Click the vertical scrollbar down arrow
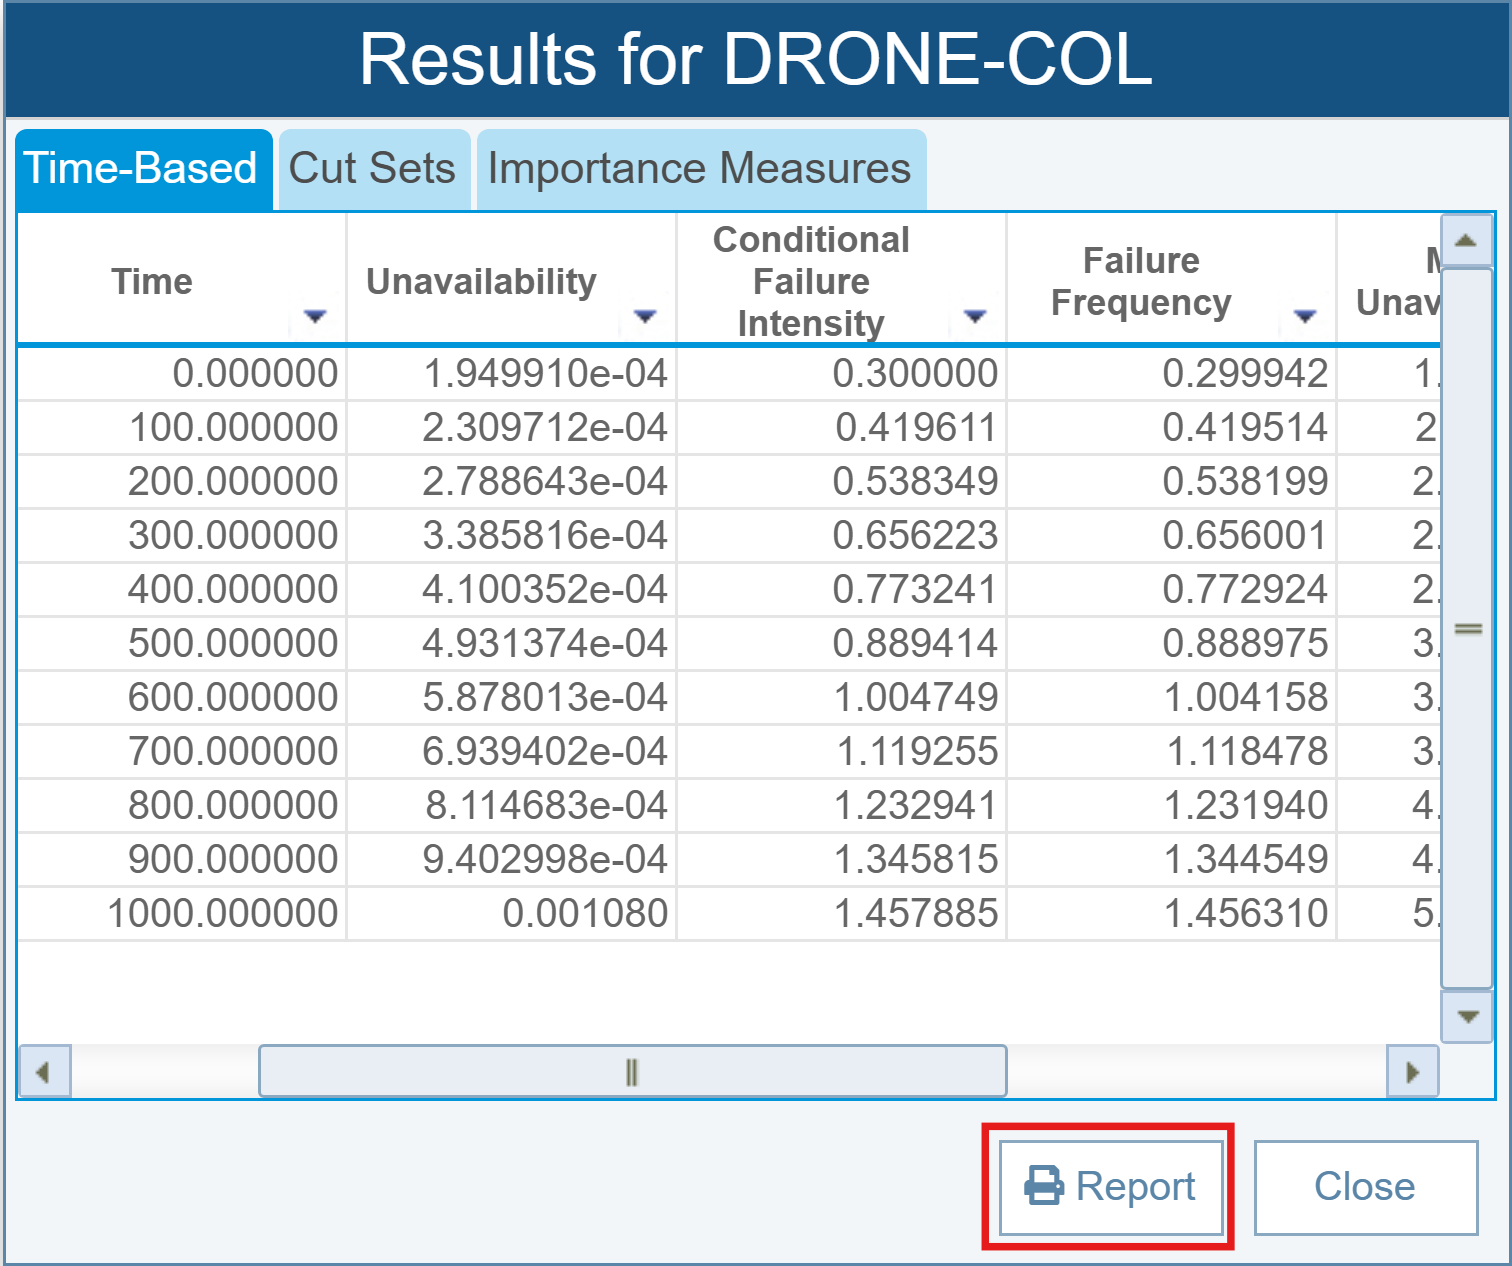Viewport: 1512px width, 1266px height. 1467,1017
